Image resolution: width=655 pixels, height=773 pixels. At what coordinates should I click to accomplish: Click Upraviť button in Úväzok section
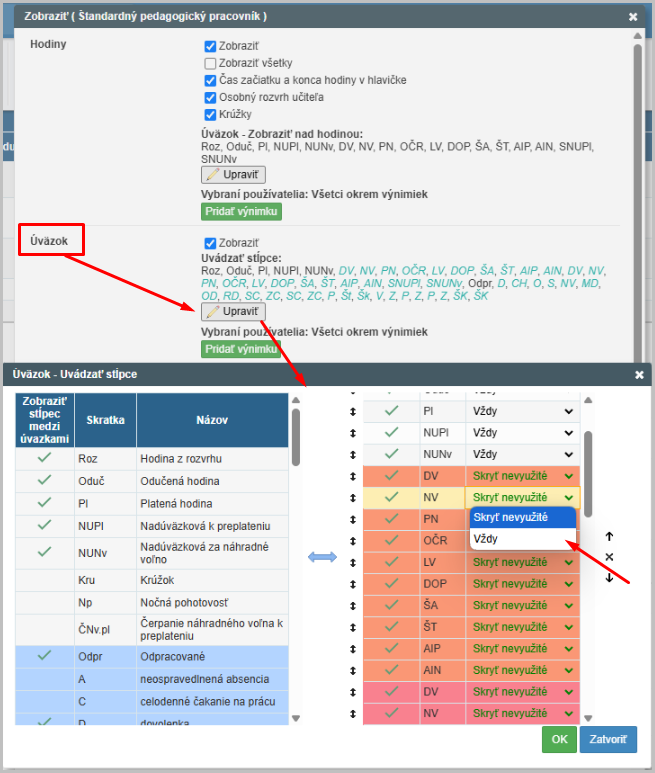233,312
